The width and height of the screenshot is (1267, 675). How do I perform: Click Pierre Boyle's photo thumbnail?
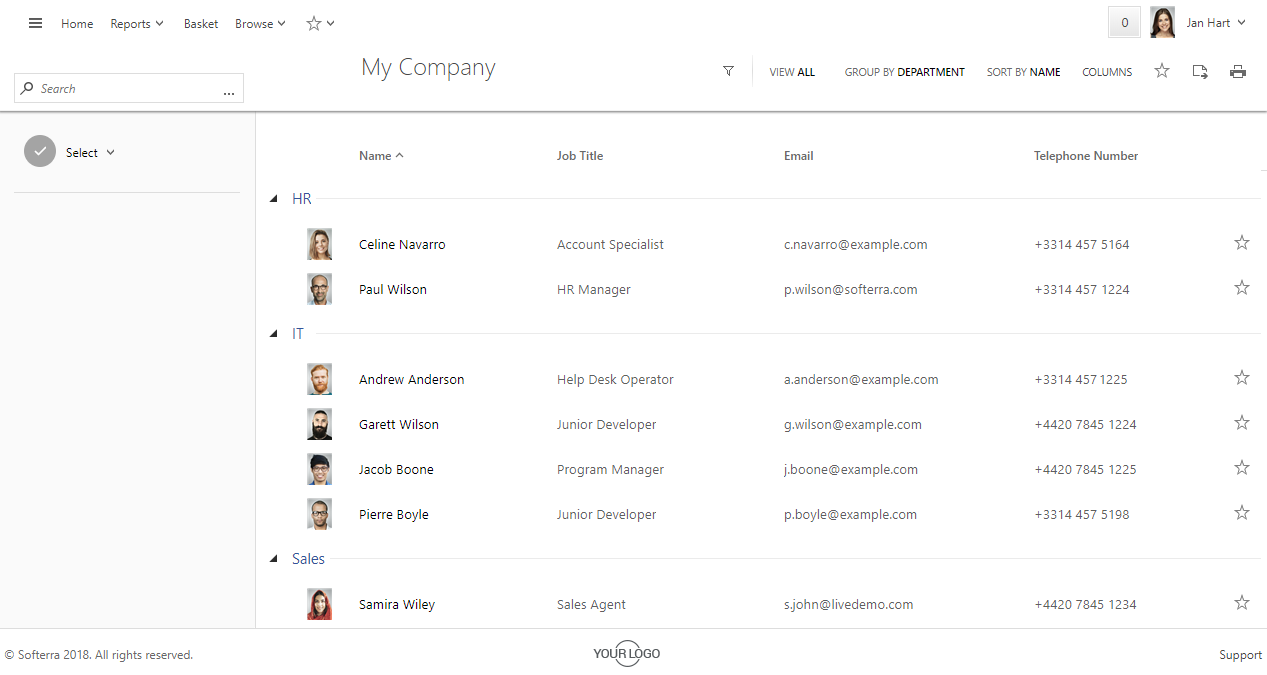[319, 514]
